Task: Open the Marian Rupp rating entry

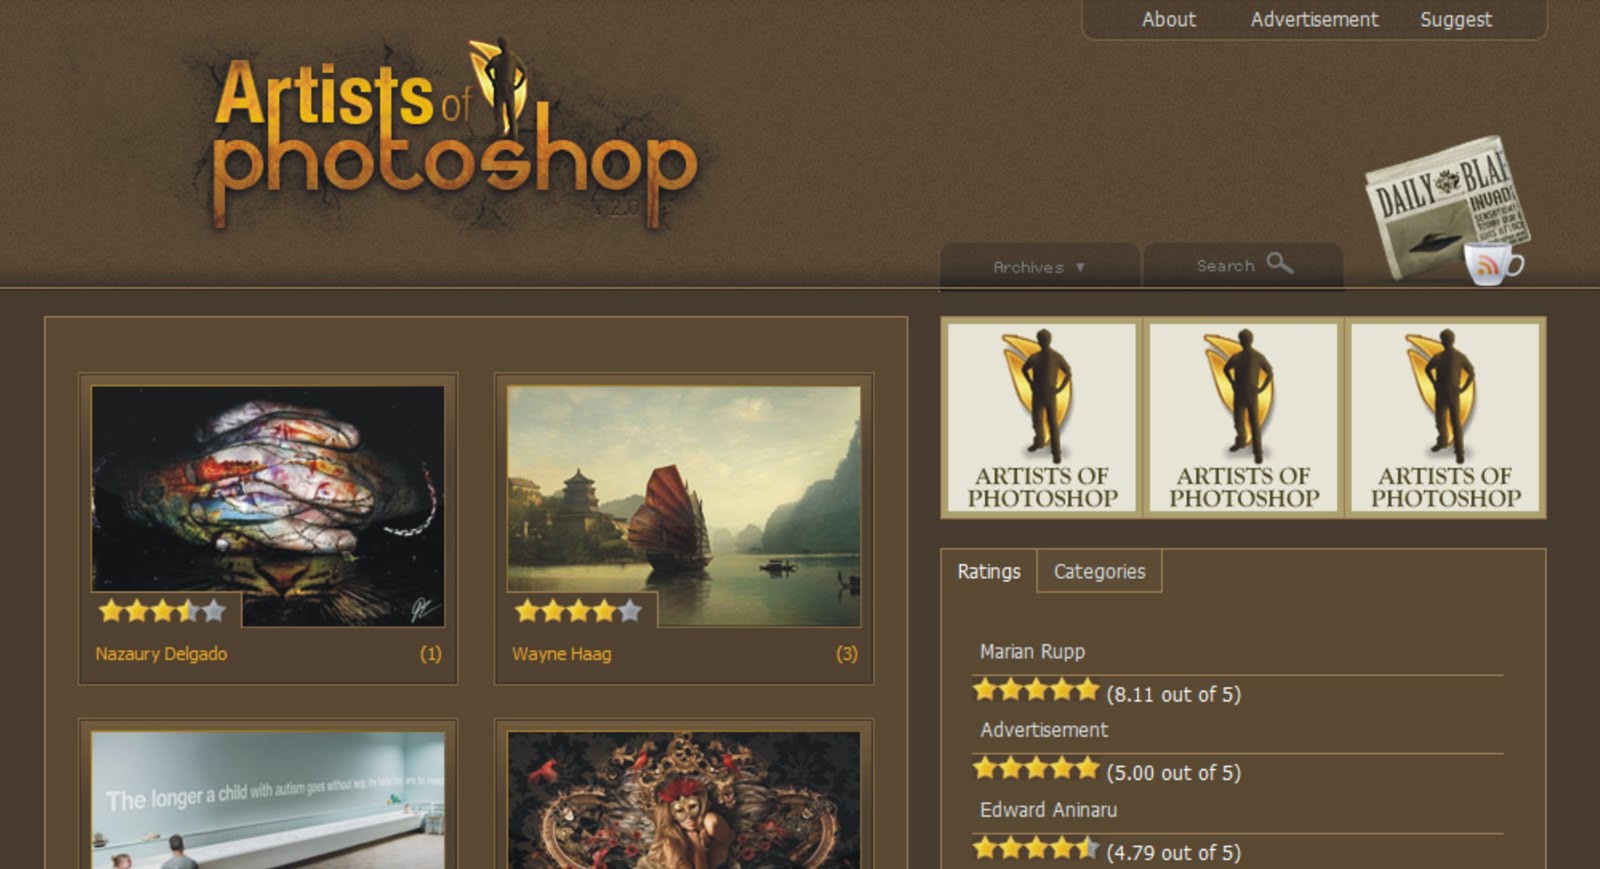Action: pyautogui.click(x=1032, y=651)
